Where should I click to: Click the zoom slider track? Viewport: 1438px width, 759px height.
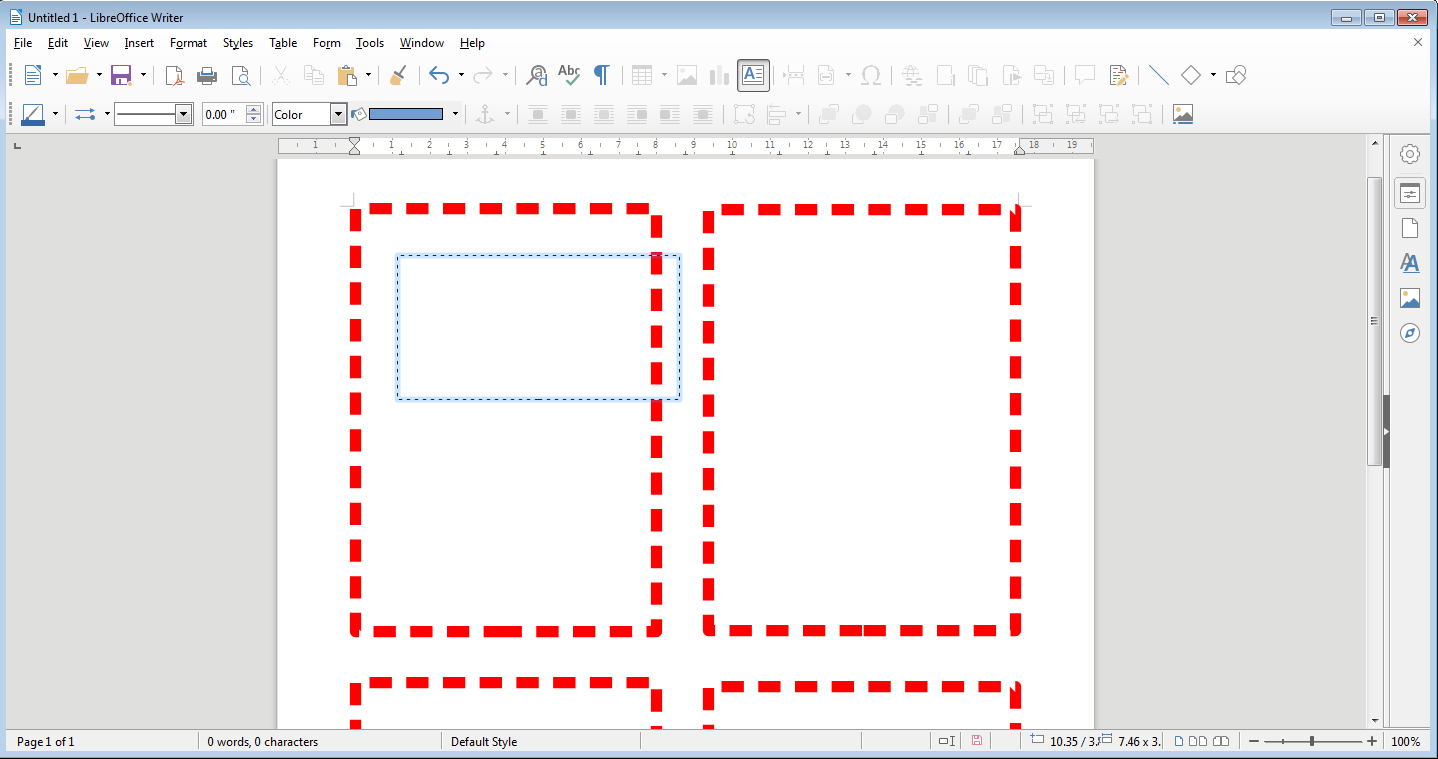point(1312,741)
